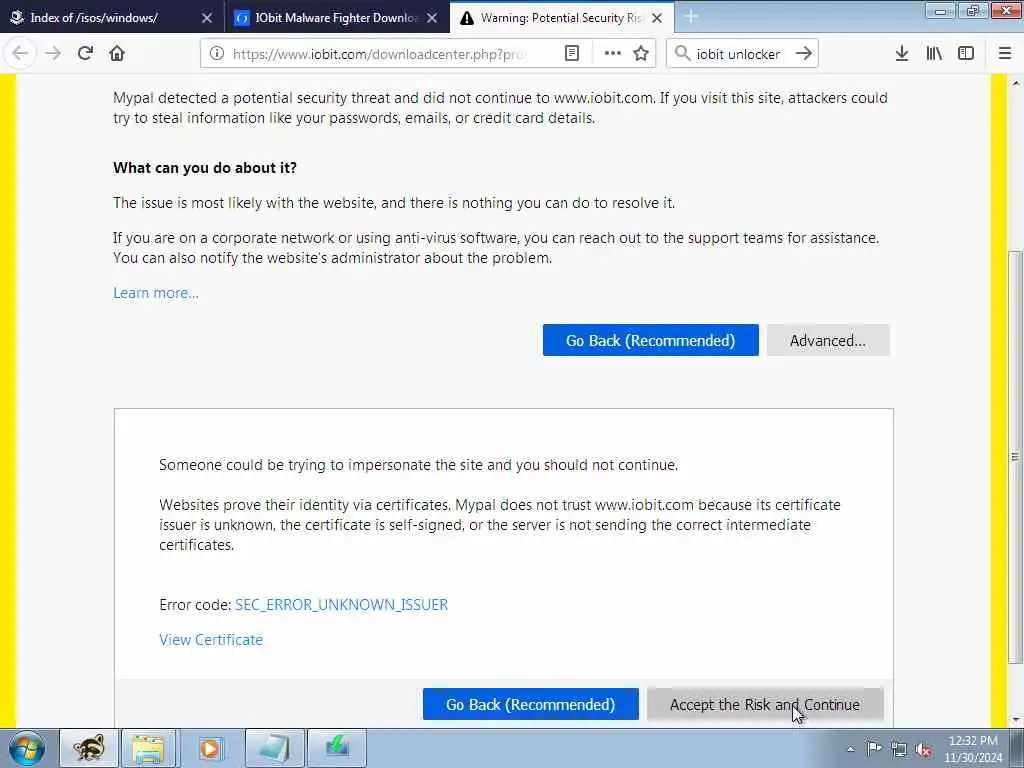Close the IObit Malware Fighter tab
Viewport: 1024px width, 768px height.
pyautogui.click(x=432, y=18)
